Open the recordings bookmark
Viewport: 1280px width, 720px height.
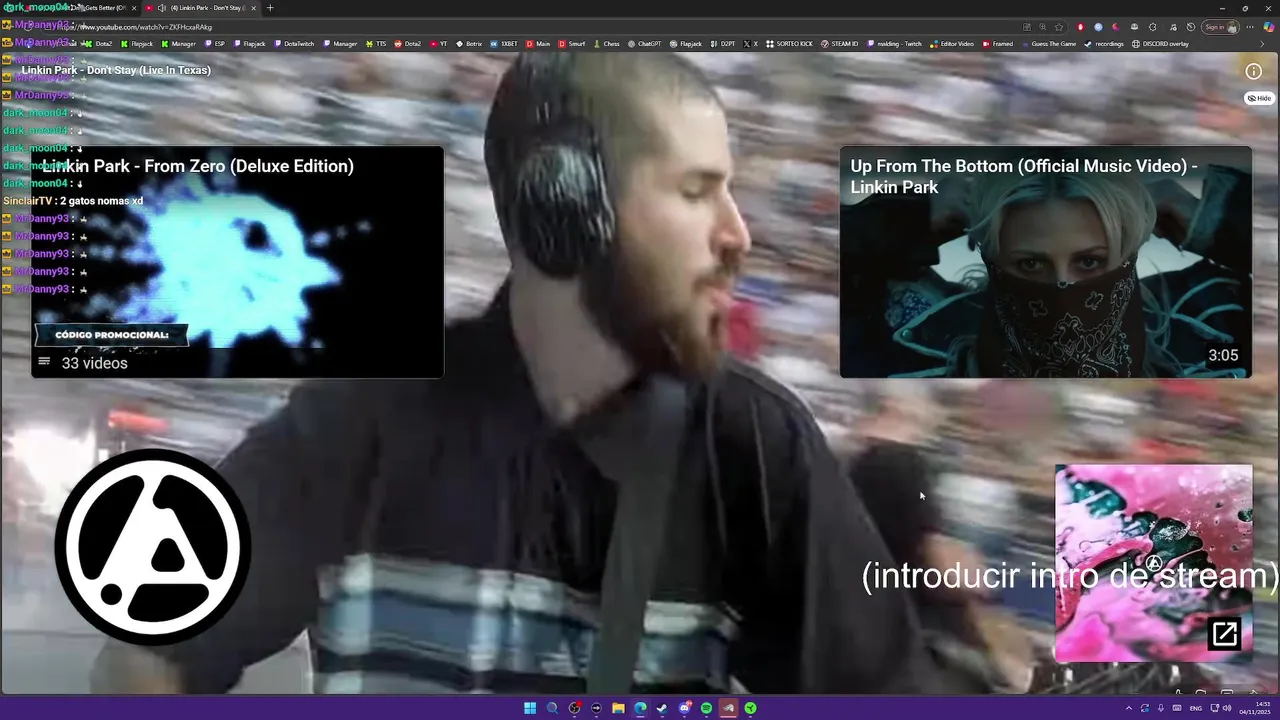[1104, 44]
